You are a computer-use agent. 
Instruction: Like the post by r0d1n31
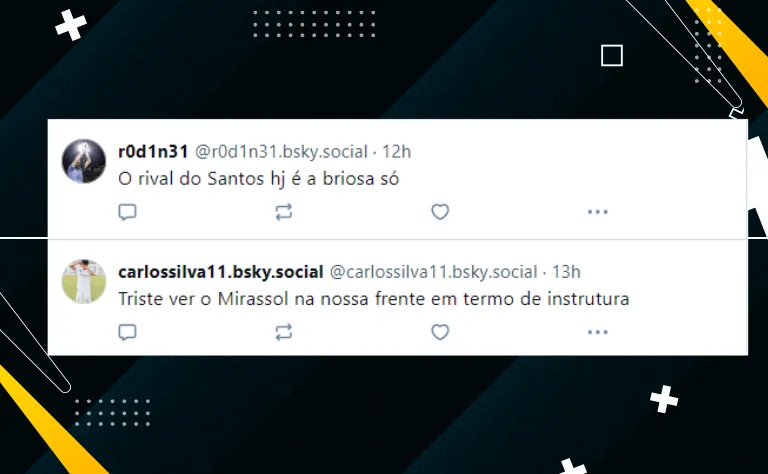(x=440, y=212)
